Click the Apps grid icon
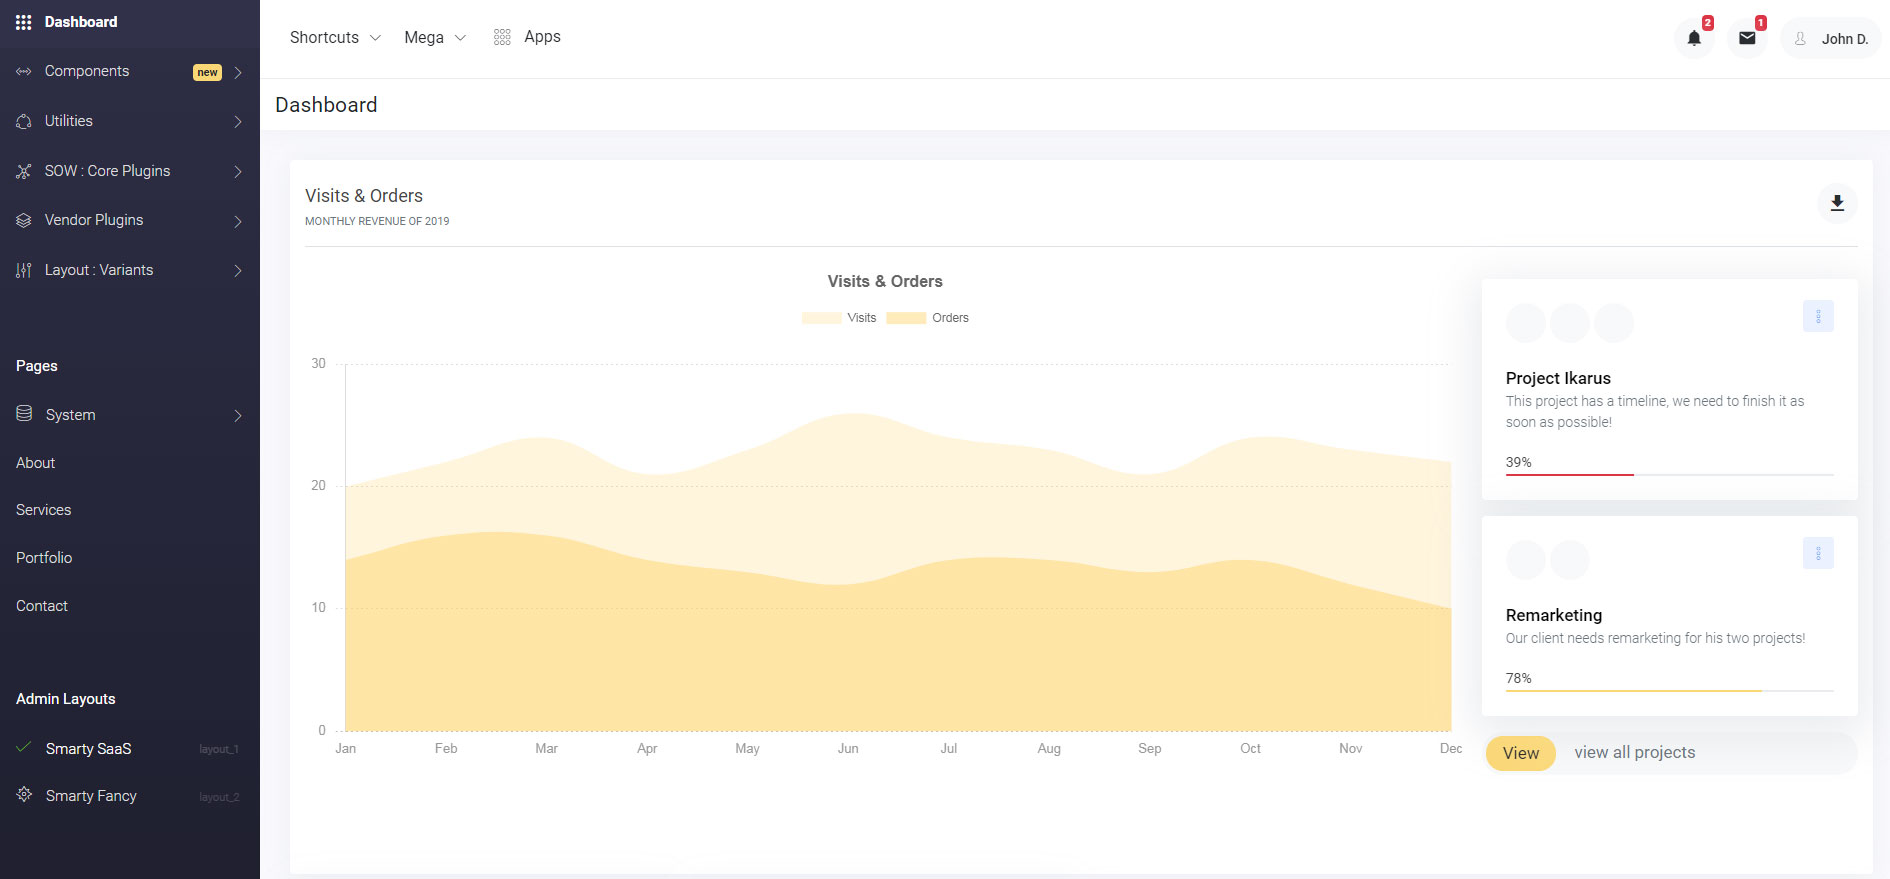Viewport: 1890px width, 879px height. [502, 37]
